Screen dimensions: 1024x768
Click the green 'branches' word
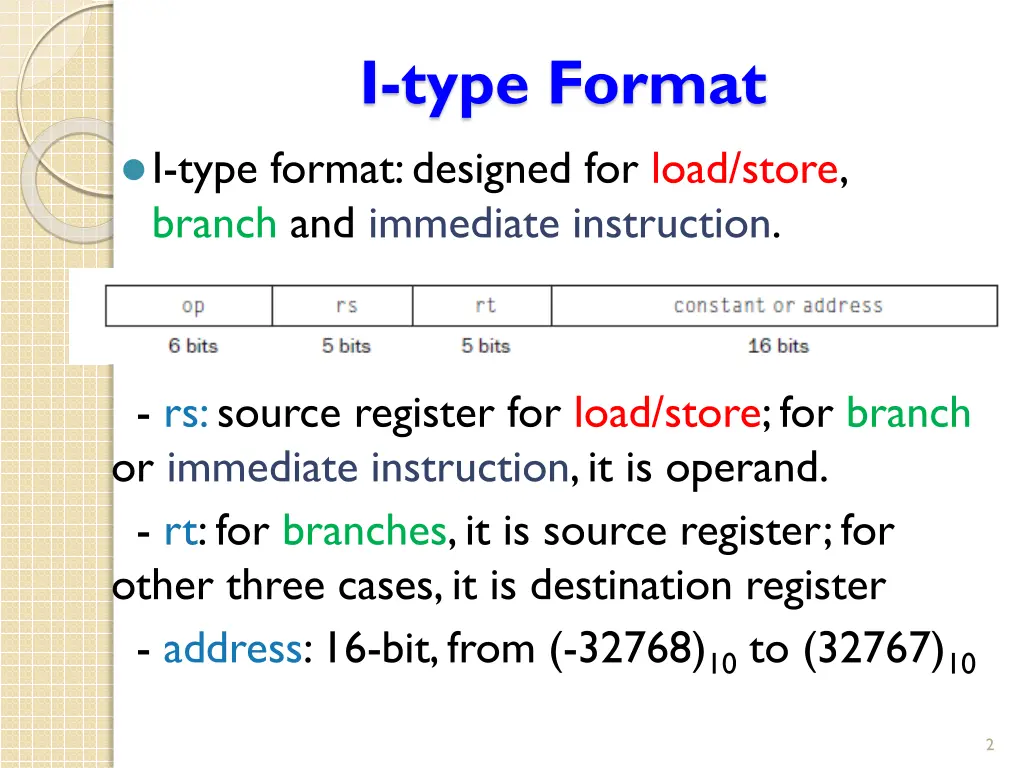364,530
